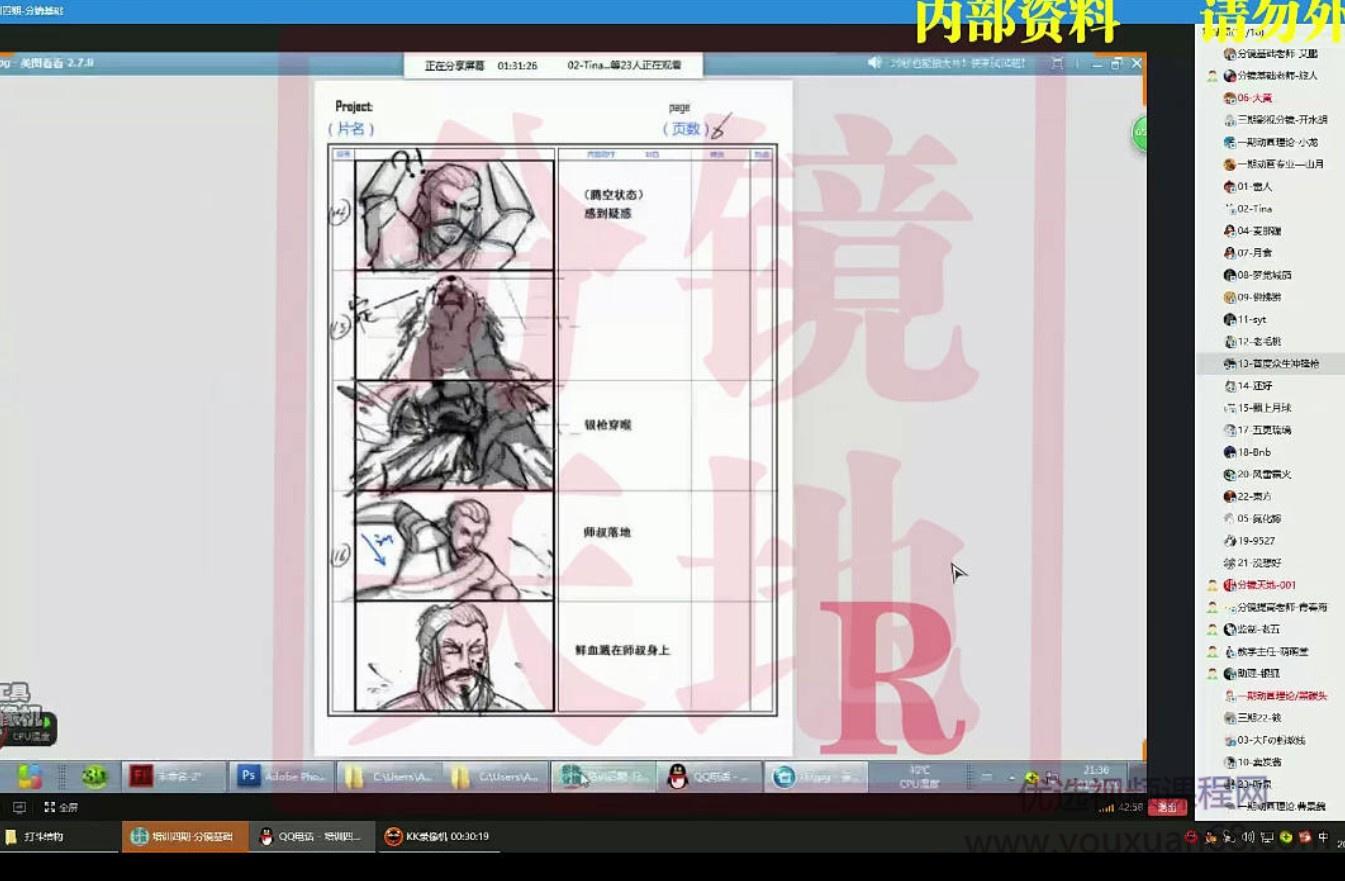
Task: Click the storyboard panel of the bearded man
Action: [454, 656]
